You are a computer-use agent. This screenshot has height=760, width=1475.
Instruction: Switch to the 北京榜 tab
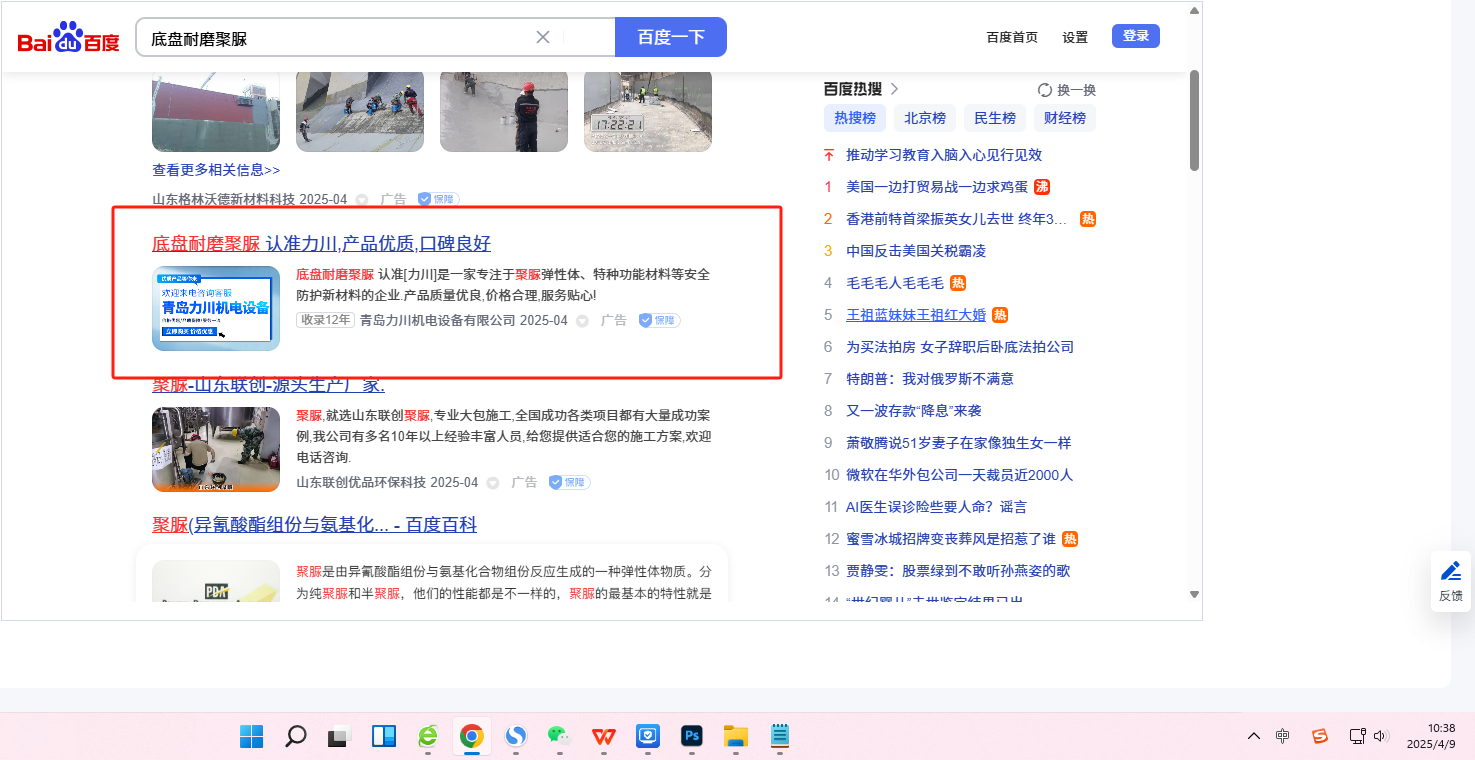(x=925, y=118)
